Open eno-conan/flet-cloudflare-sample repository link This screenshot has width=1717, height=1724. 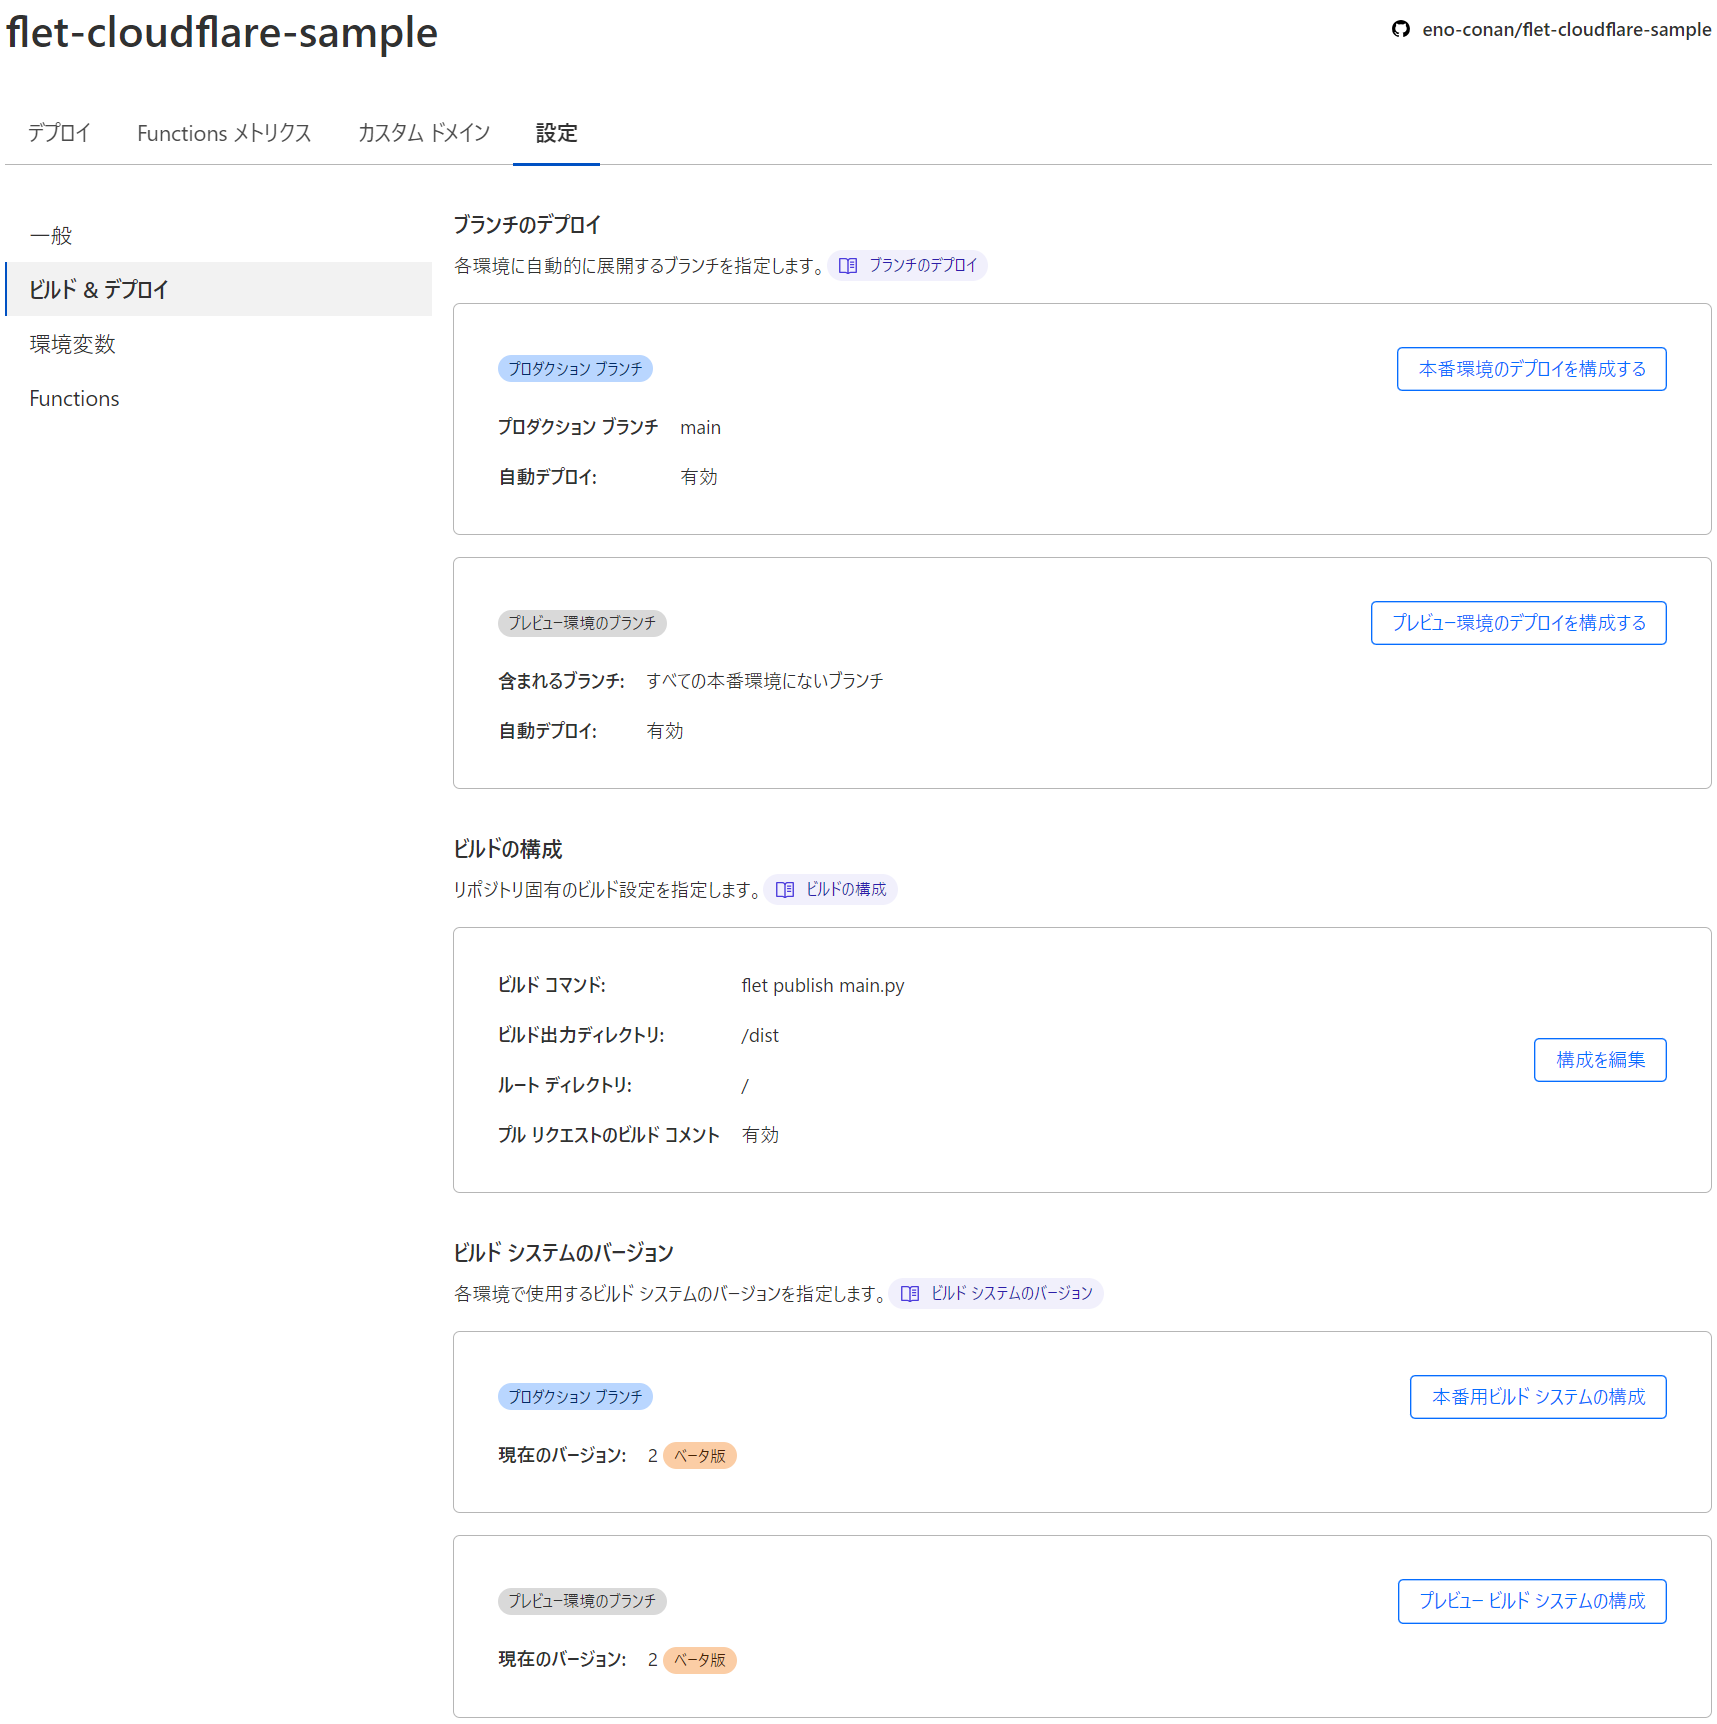(1565, 29)
